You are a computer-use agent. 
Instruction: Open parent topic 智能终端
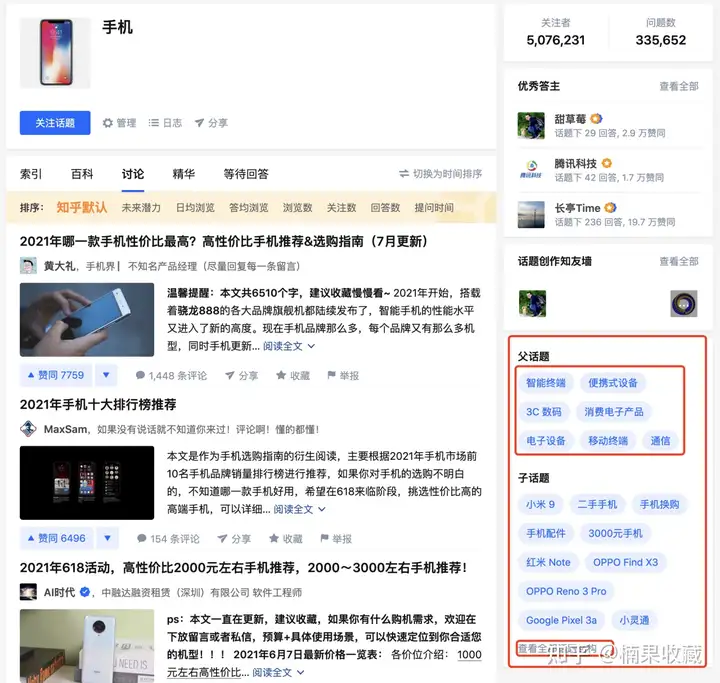(546, 383)
